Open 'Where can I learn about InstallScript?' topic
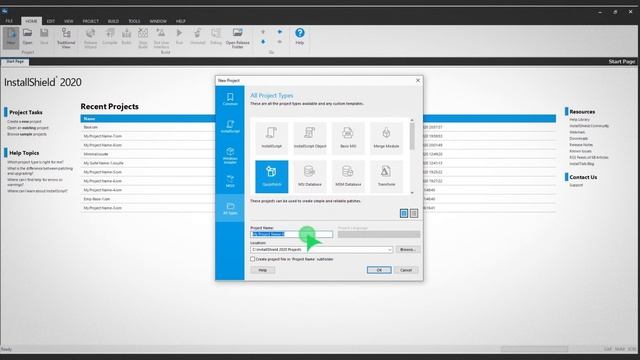Viewport: 640px width, 360px height. coord(37,191)
